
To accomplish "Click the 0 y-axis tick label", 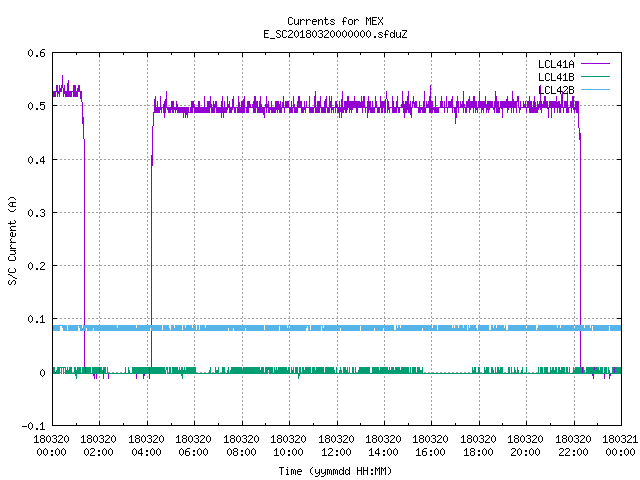I will (x=42, y=373).
